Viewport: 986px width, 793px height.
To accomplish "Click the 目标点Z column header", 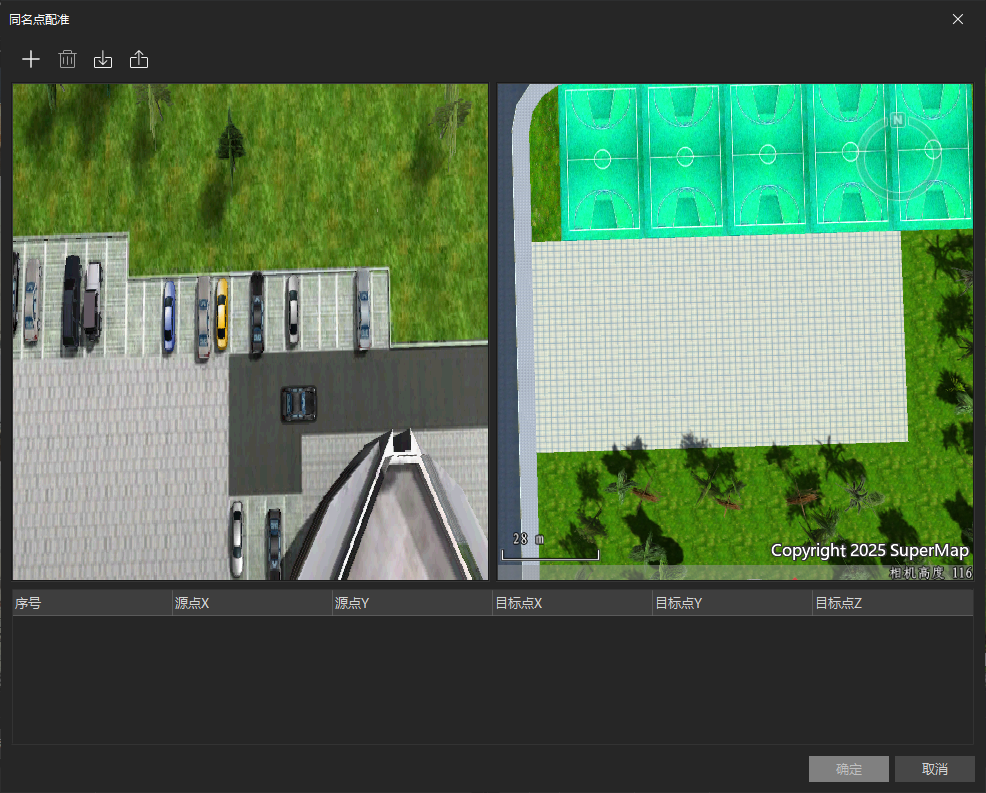I will 892,603.
